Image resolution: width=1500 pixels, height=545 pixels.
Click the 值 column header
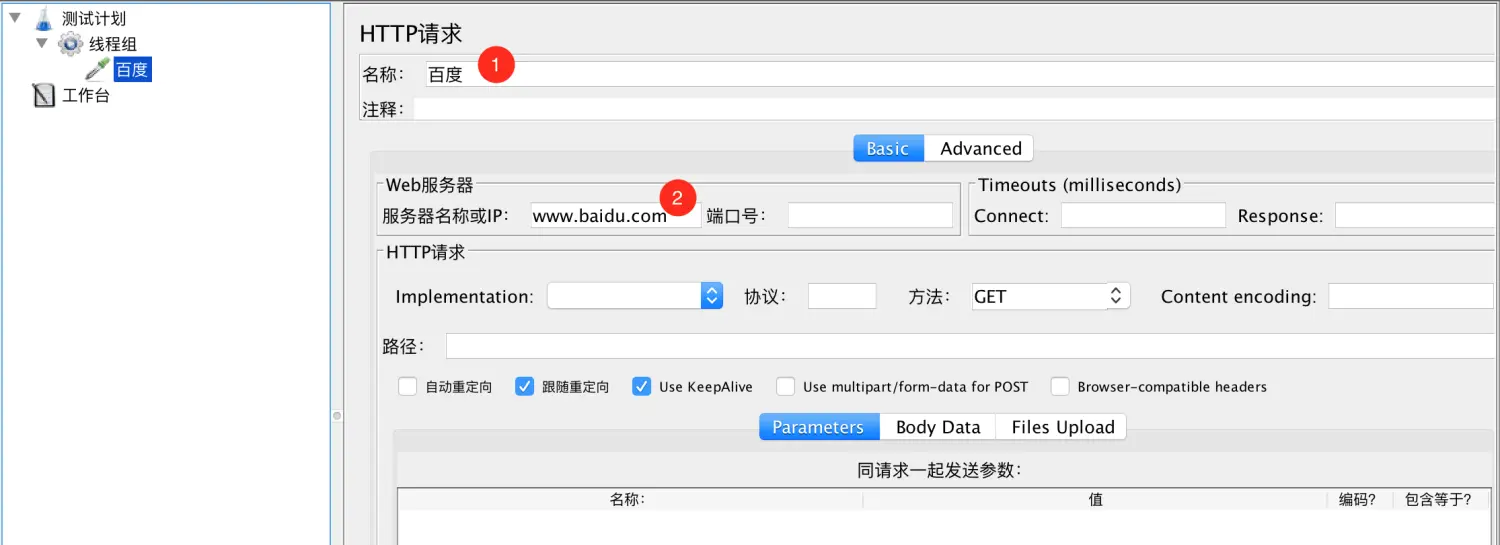point(1095,499)
